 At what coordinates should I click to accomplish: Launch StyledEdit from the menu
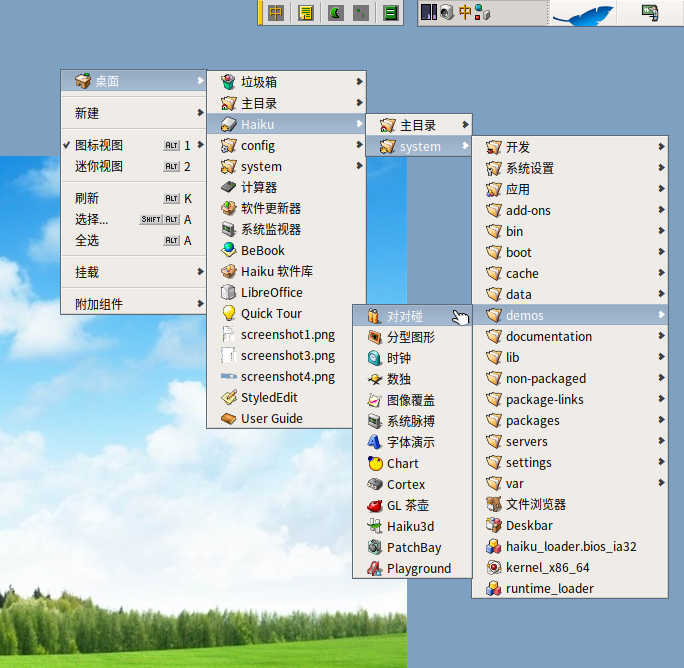click(x=280, y=397)
